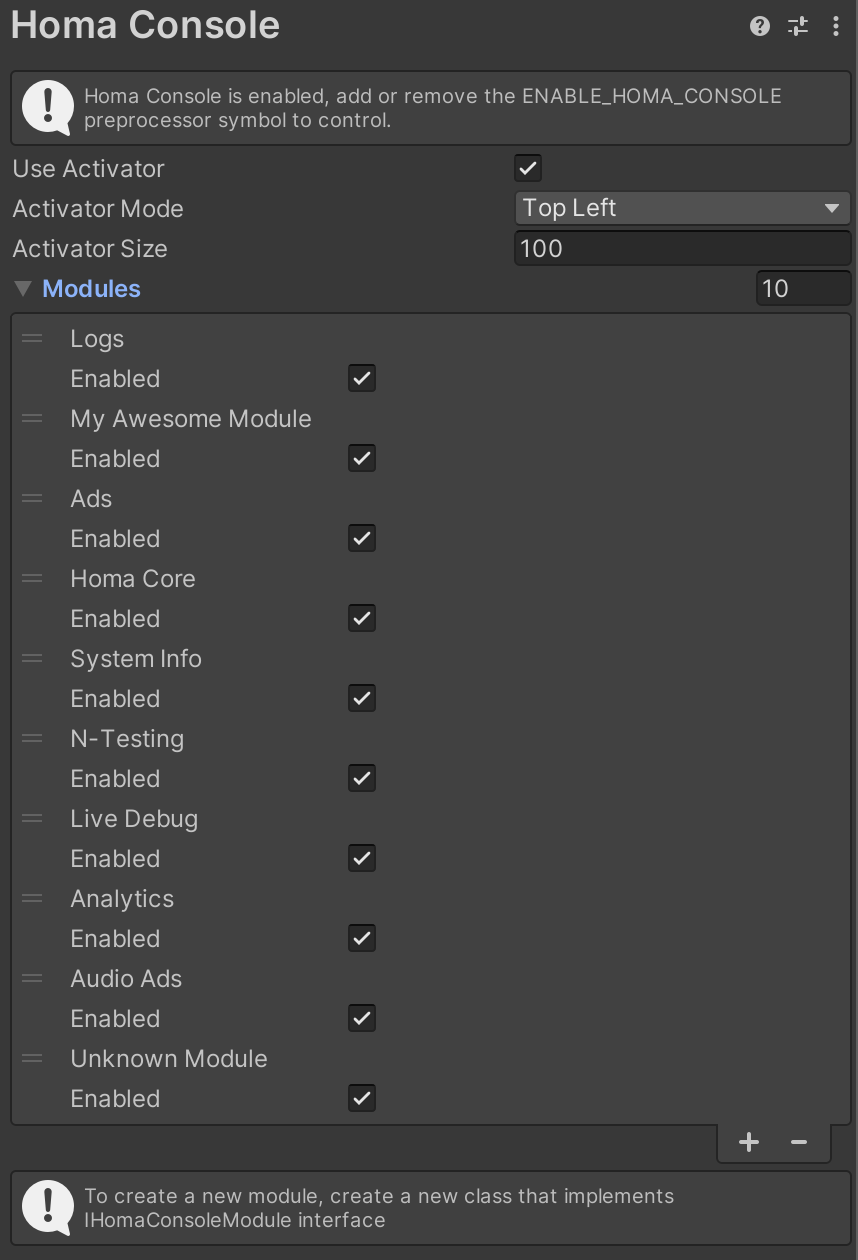Toggle Enabled for Homa Core module
The image size is (858, 1260).
362,619
